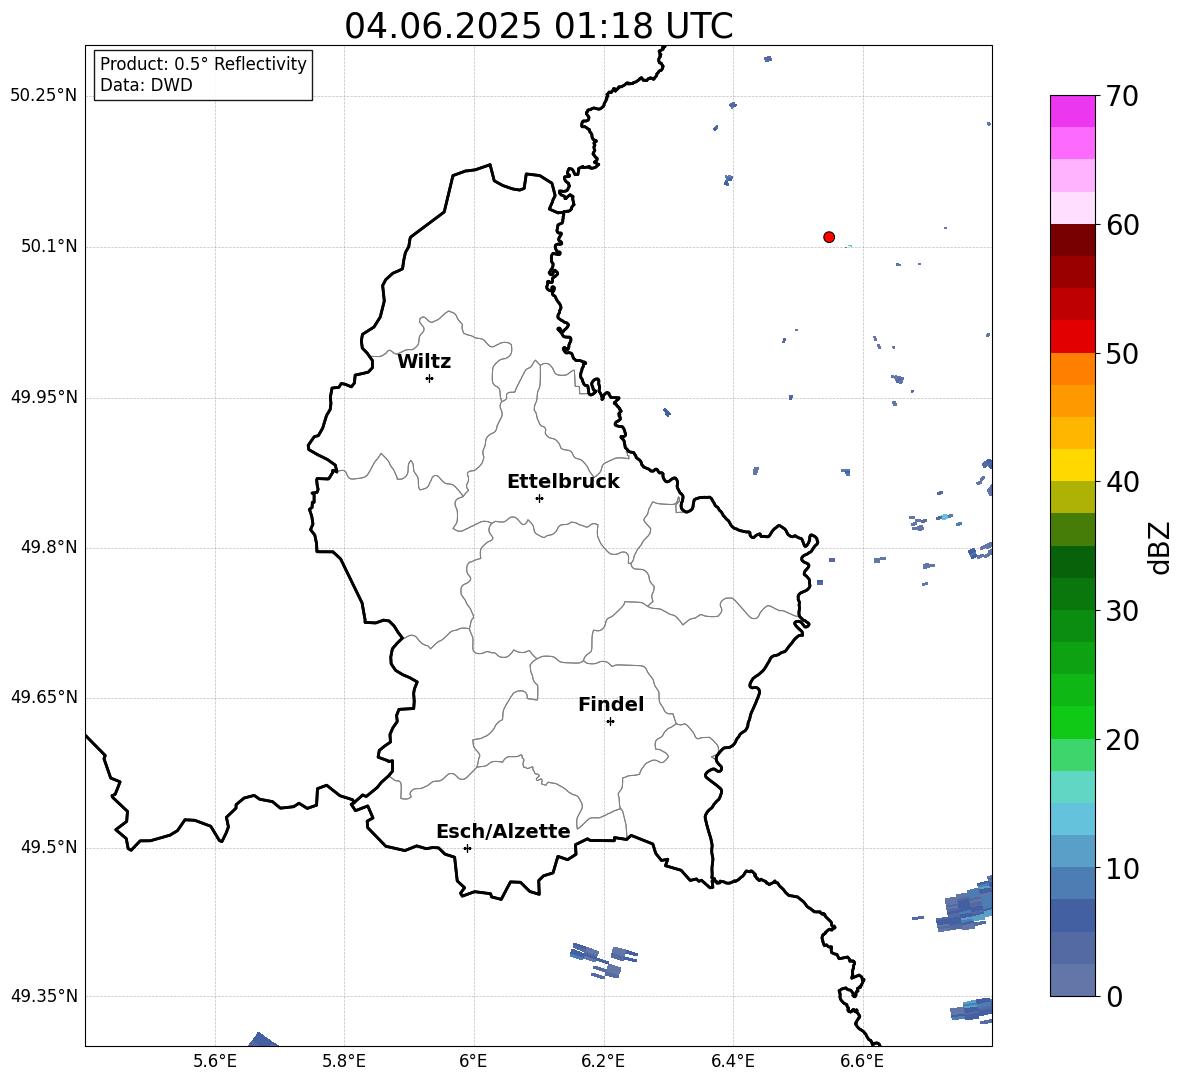Click the colorbar tick label '70'

[1122, 96]
